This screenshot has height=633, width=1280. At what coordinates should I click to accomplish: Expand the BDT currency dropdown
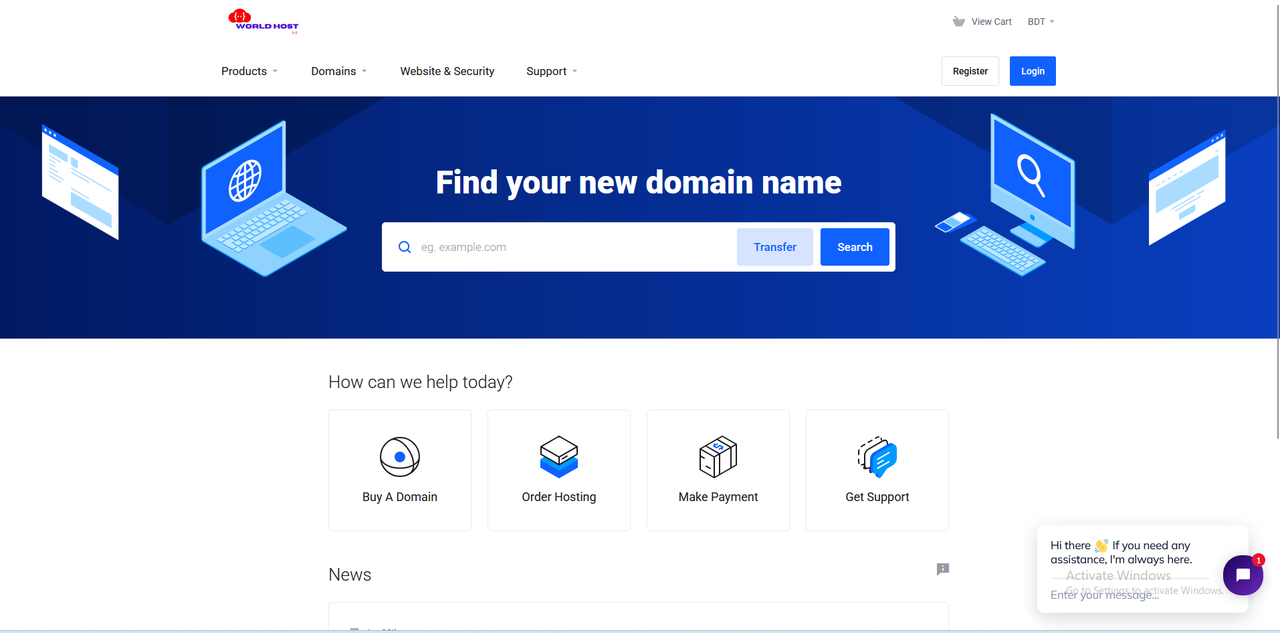(1041, 21)
